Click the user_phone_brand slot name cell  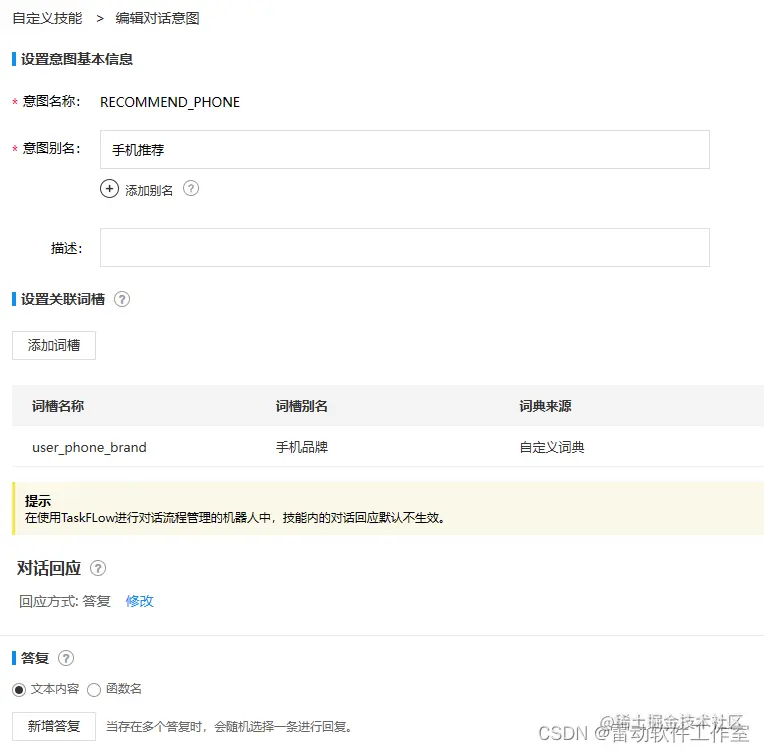click(89, 447)
